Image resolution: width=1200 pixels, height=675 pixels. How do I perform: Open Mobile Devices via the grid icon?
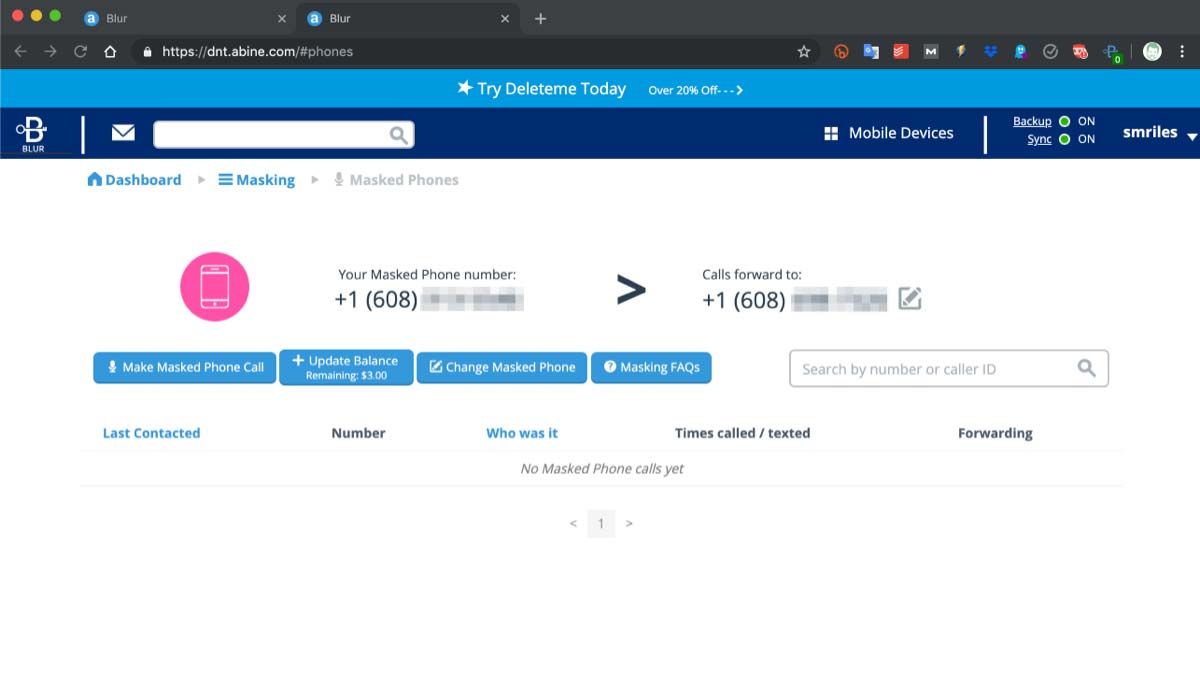(832, 132)
